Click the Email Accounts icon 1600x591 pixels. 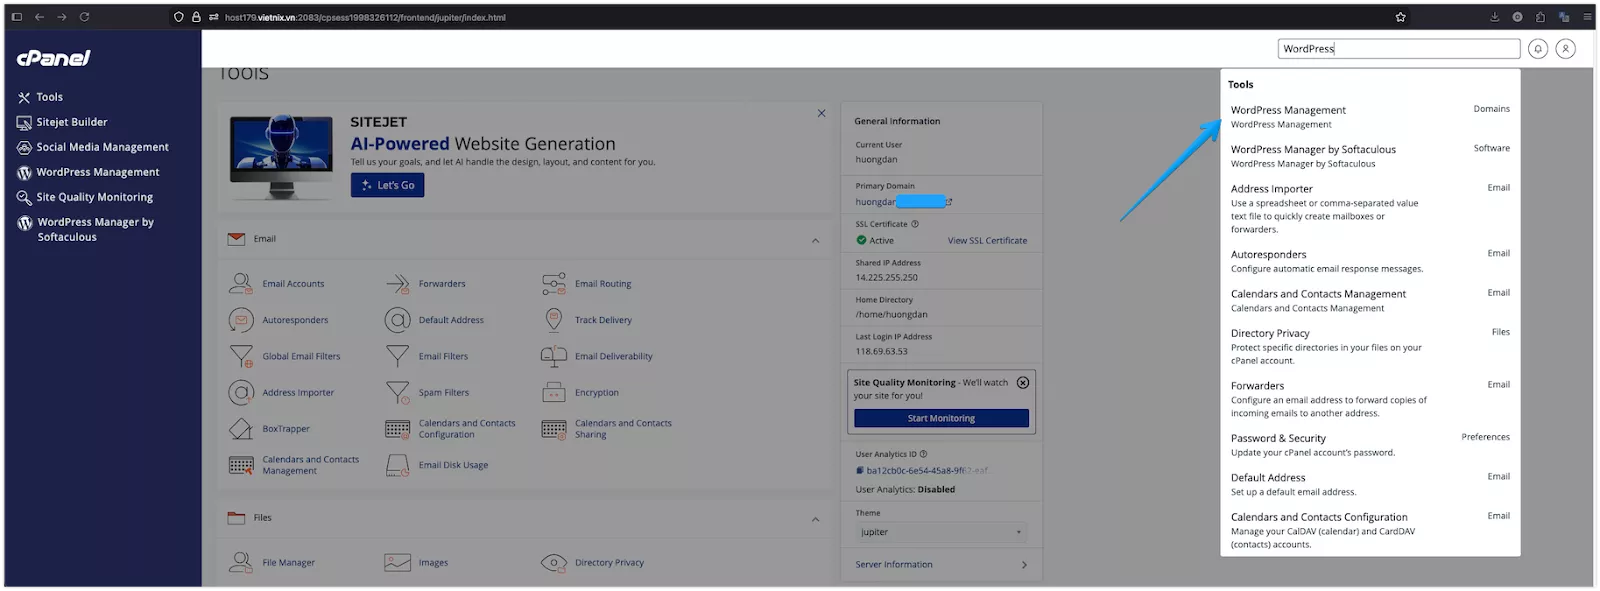[240, 284]
